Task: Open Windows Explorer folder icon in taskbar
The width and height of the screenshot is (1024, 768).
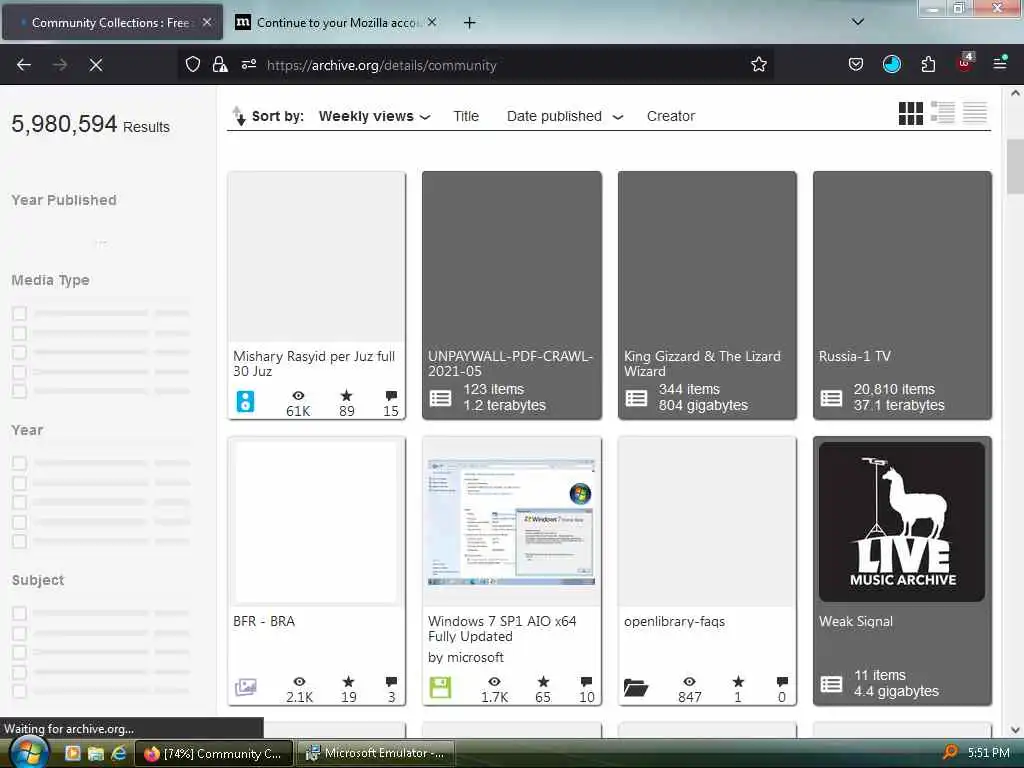Action: coord(96,753)
